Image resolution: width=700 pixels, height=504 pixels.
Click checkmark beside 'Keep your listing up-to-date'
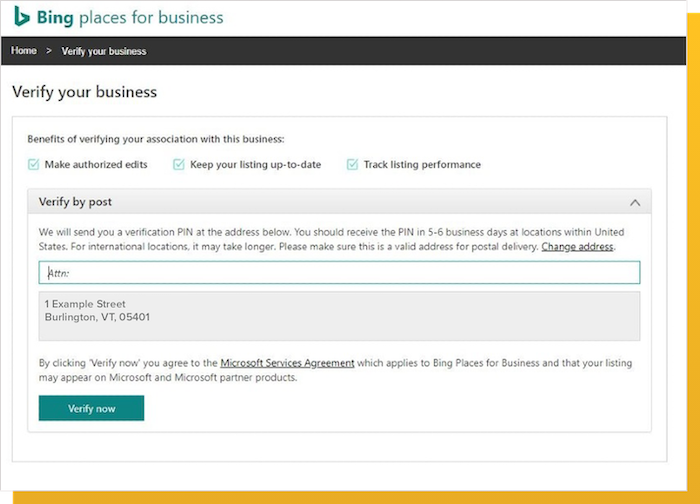tap(179, 164)
